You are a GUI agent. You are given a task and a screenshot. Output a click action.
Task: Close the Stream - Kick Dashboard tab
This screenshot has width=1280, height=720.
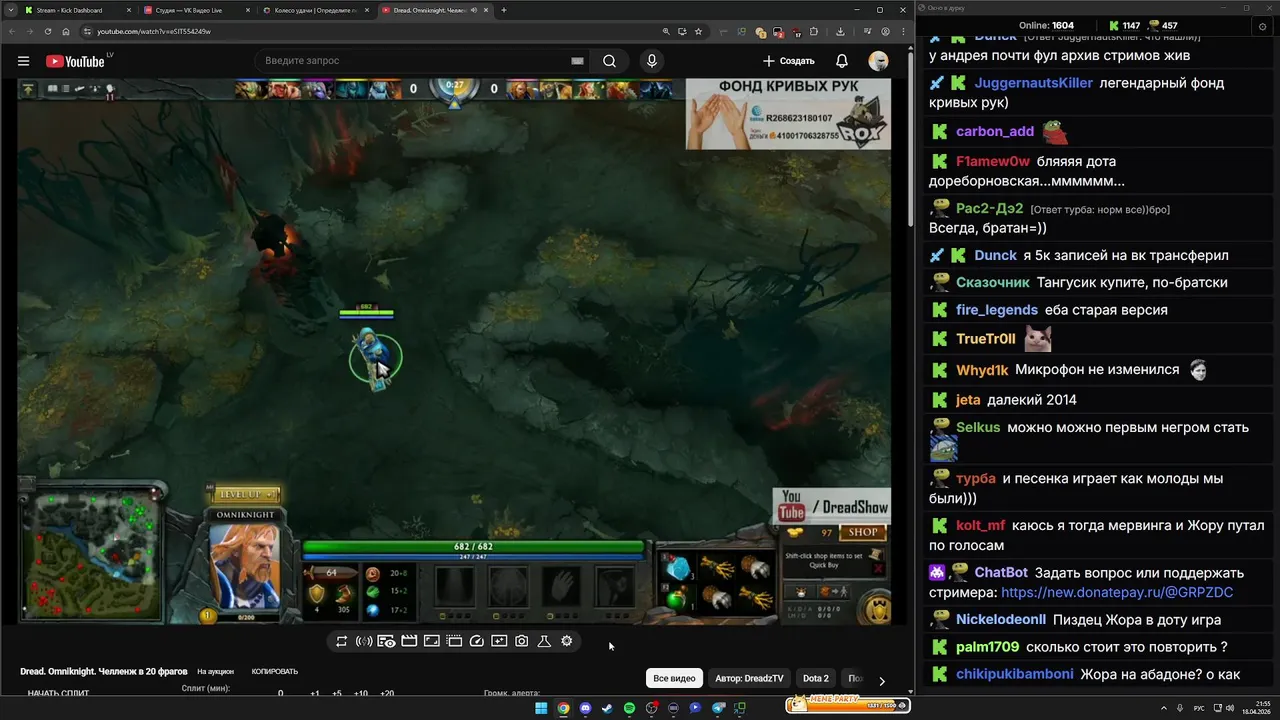[129, 10]
